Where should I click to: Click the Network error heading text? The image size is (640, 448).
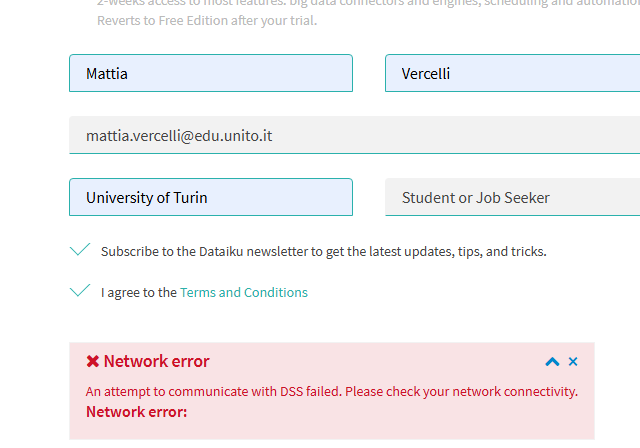(156, 361)
